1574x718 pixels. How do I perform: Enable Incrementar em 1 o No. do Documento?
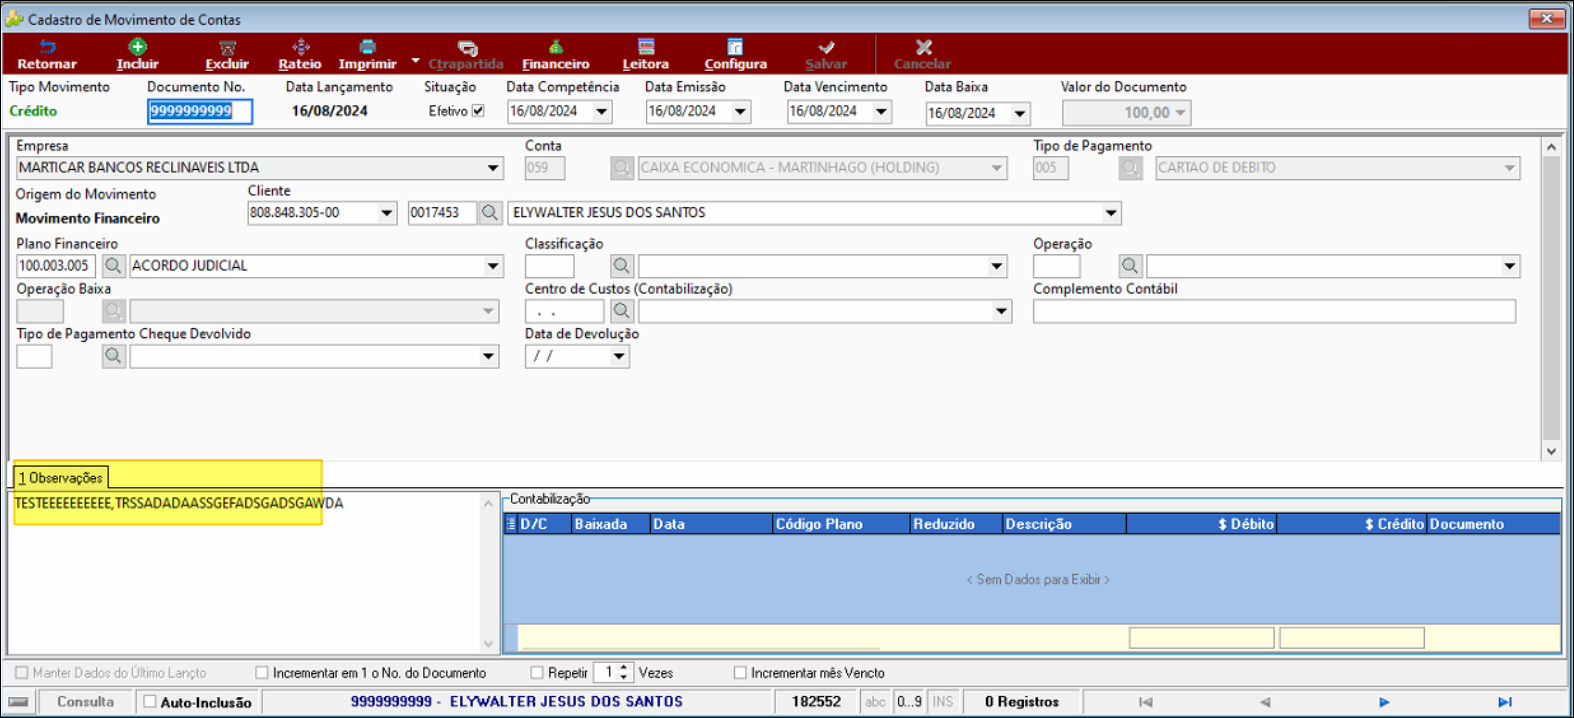pos(262,673)
